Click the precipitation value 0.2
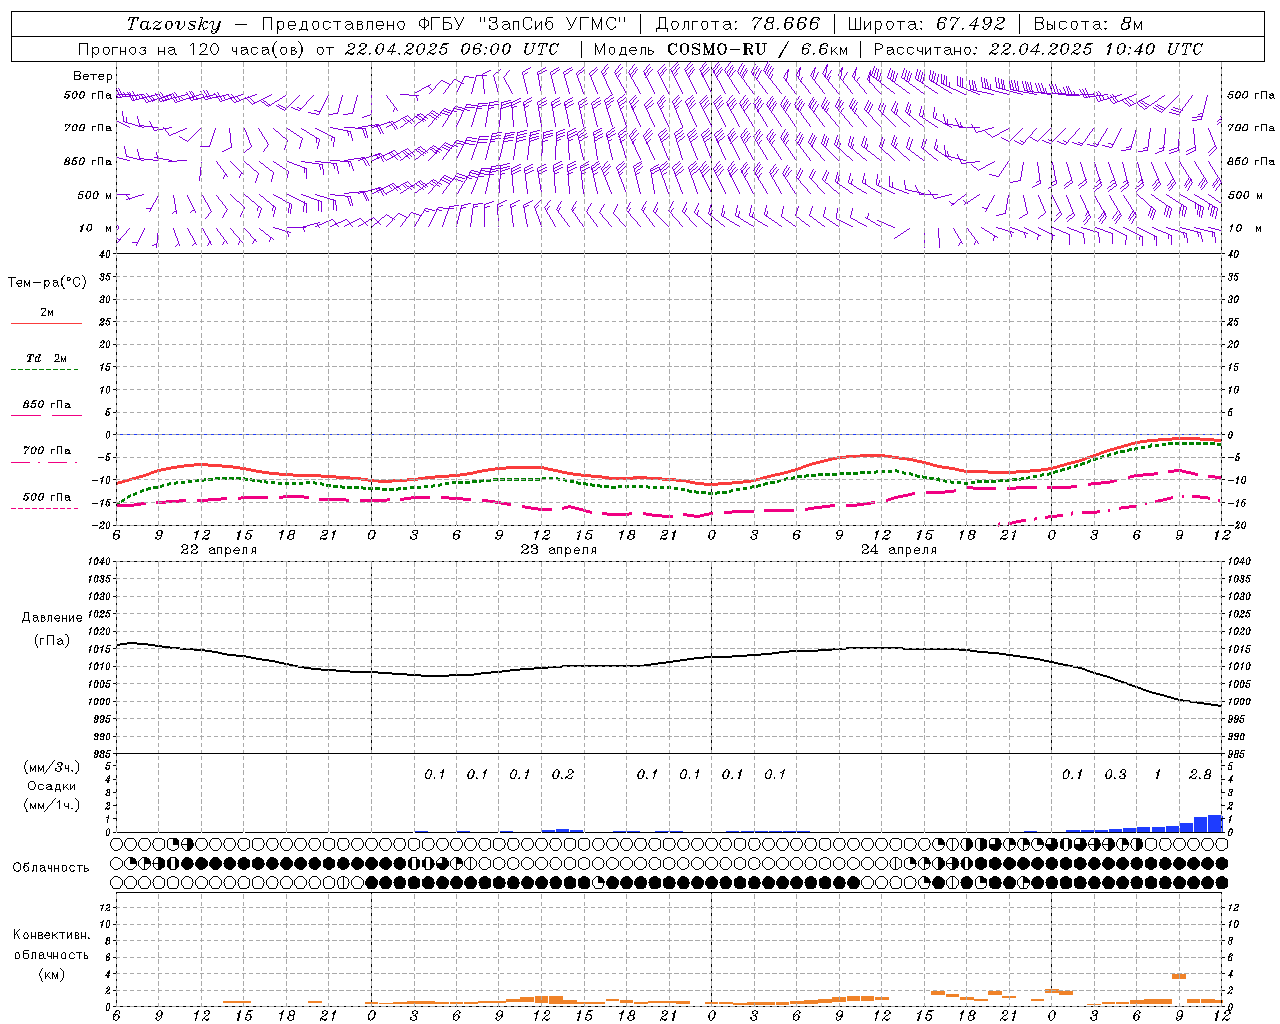The image size is (1280, 1024). (563, 774)
